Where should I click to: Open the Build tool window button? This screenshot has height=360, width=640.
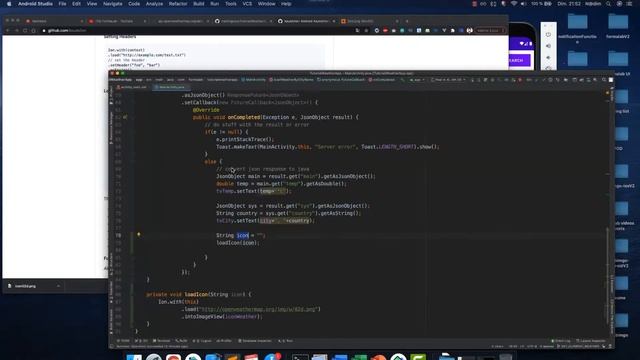[x=181, y=341]
